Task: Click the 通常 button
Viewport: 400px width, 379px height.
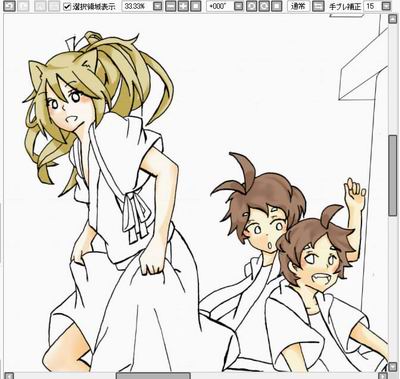Action: pos(298,6)
